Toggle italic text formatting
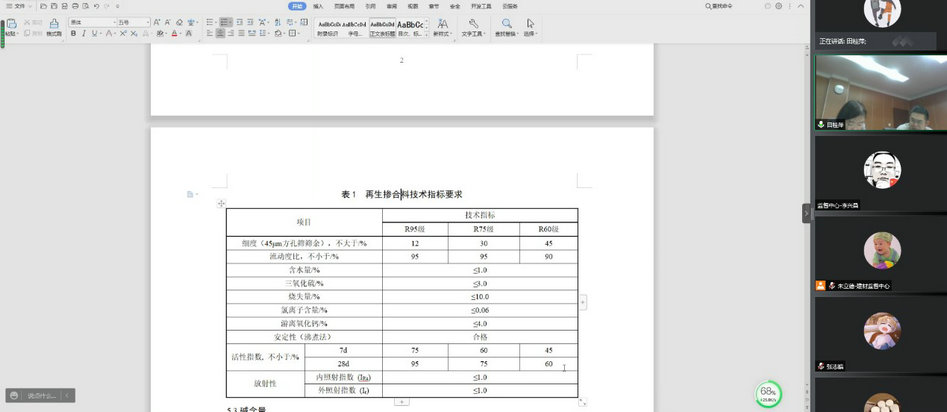947x412 pixels. pyautogui.click(x=85, y=33)
